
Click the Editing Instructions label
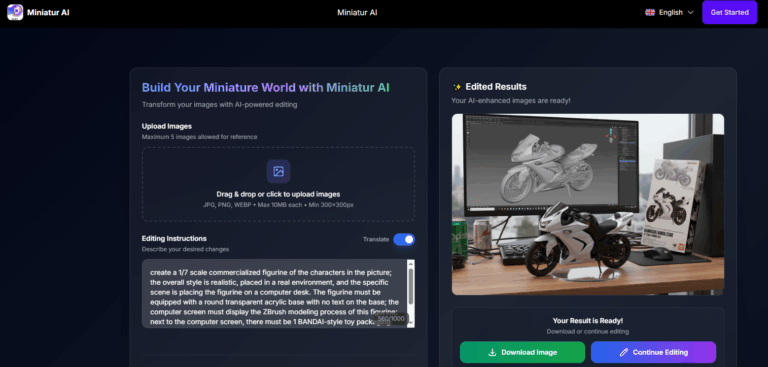(174, 239)
